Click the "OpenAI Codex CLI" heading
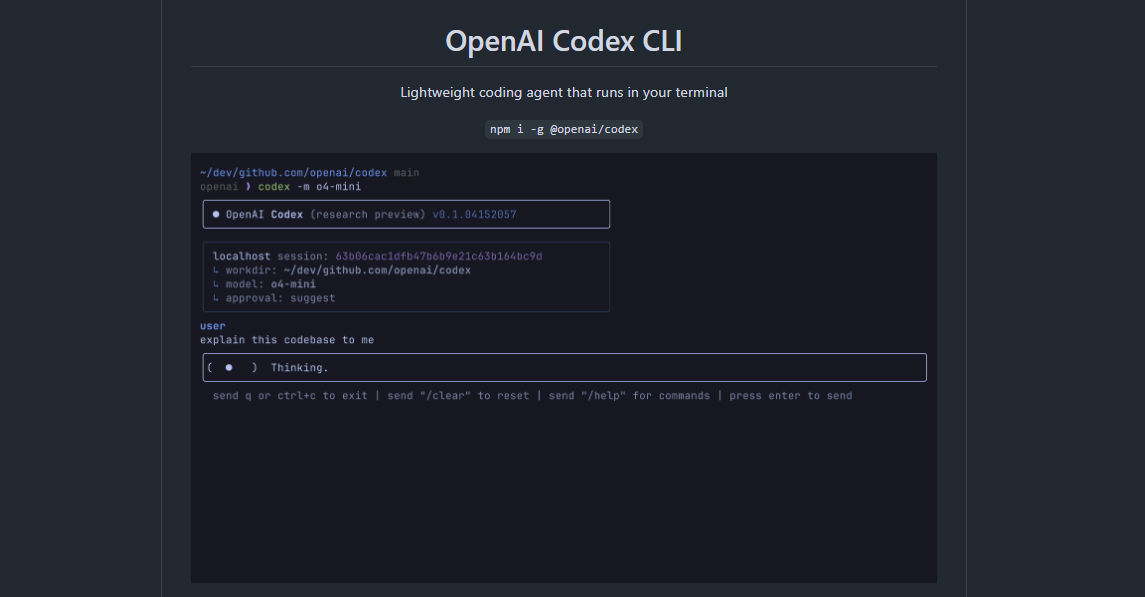The height and width of the screenshot is (597, 1145). point(564,41)
